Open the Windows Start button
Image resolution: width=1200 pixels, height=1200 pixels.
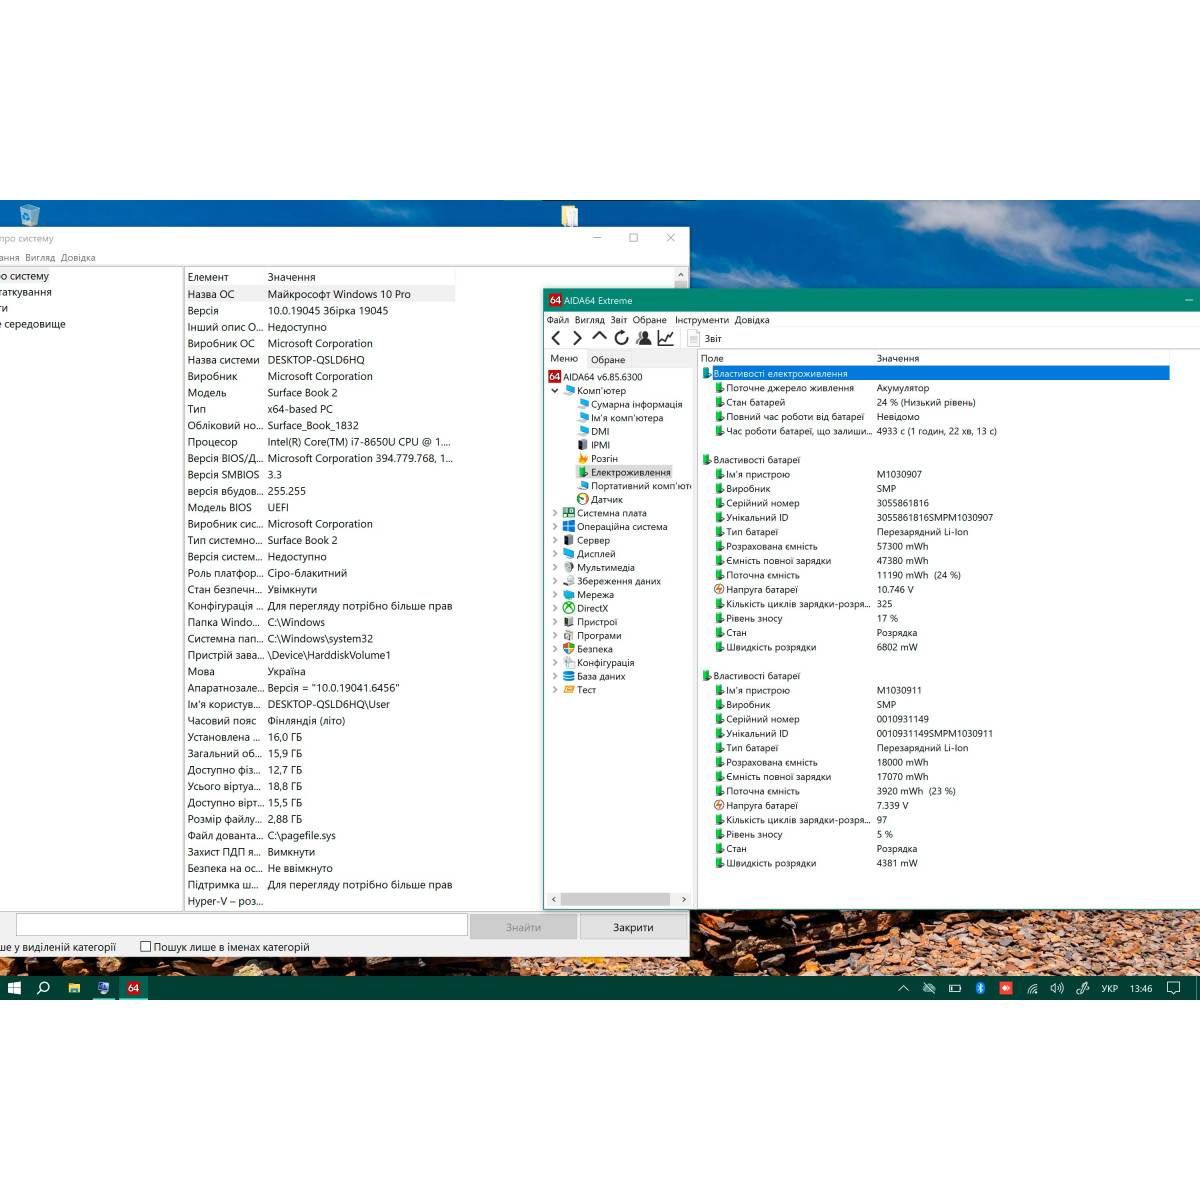[14, 988]
